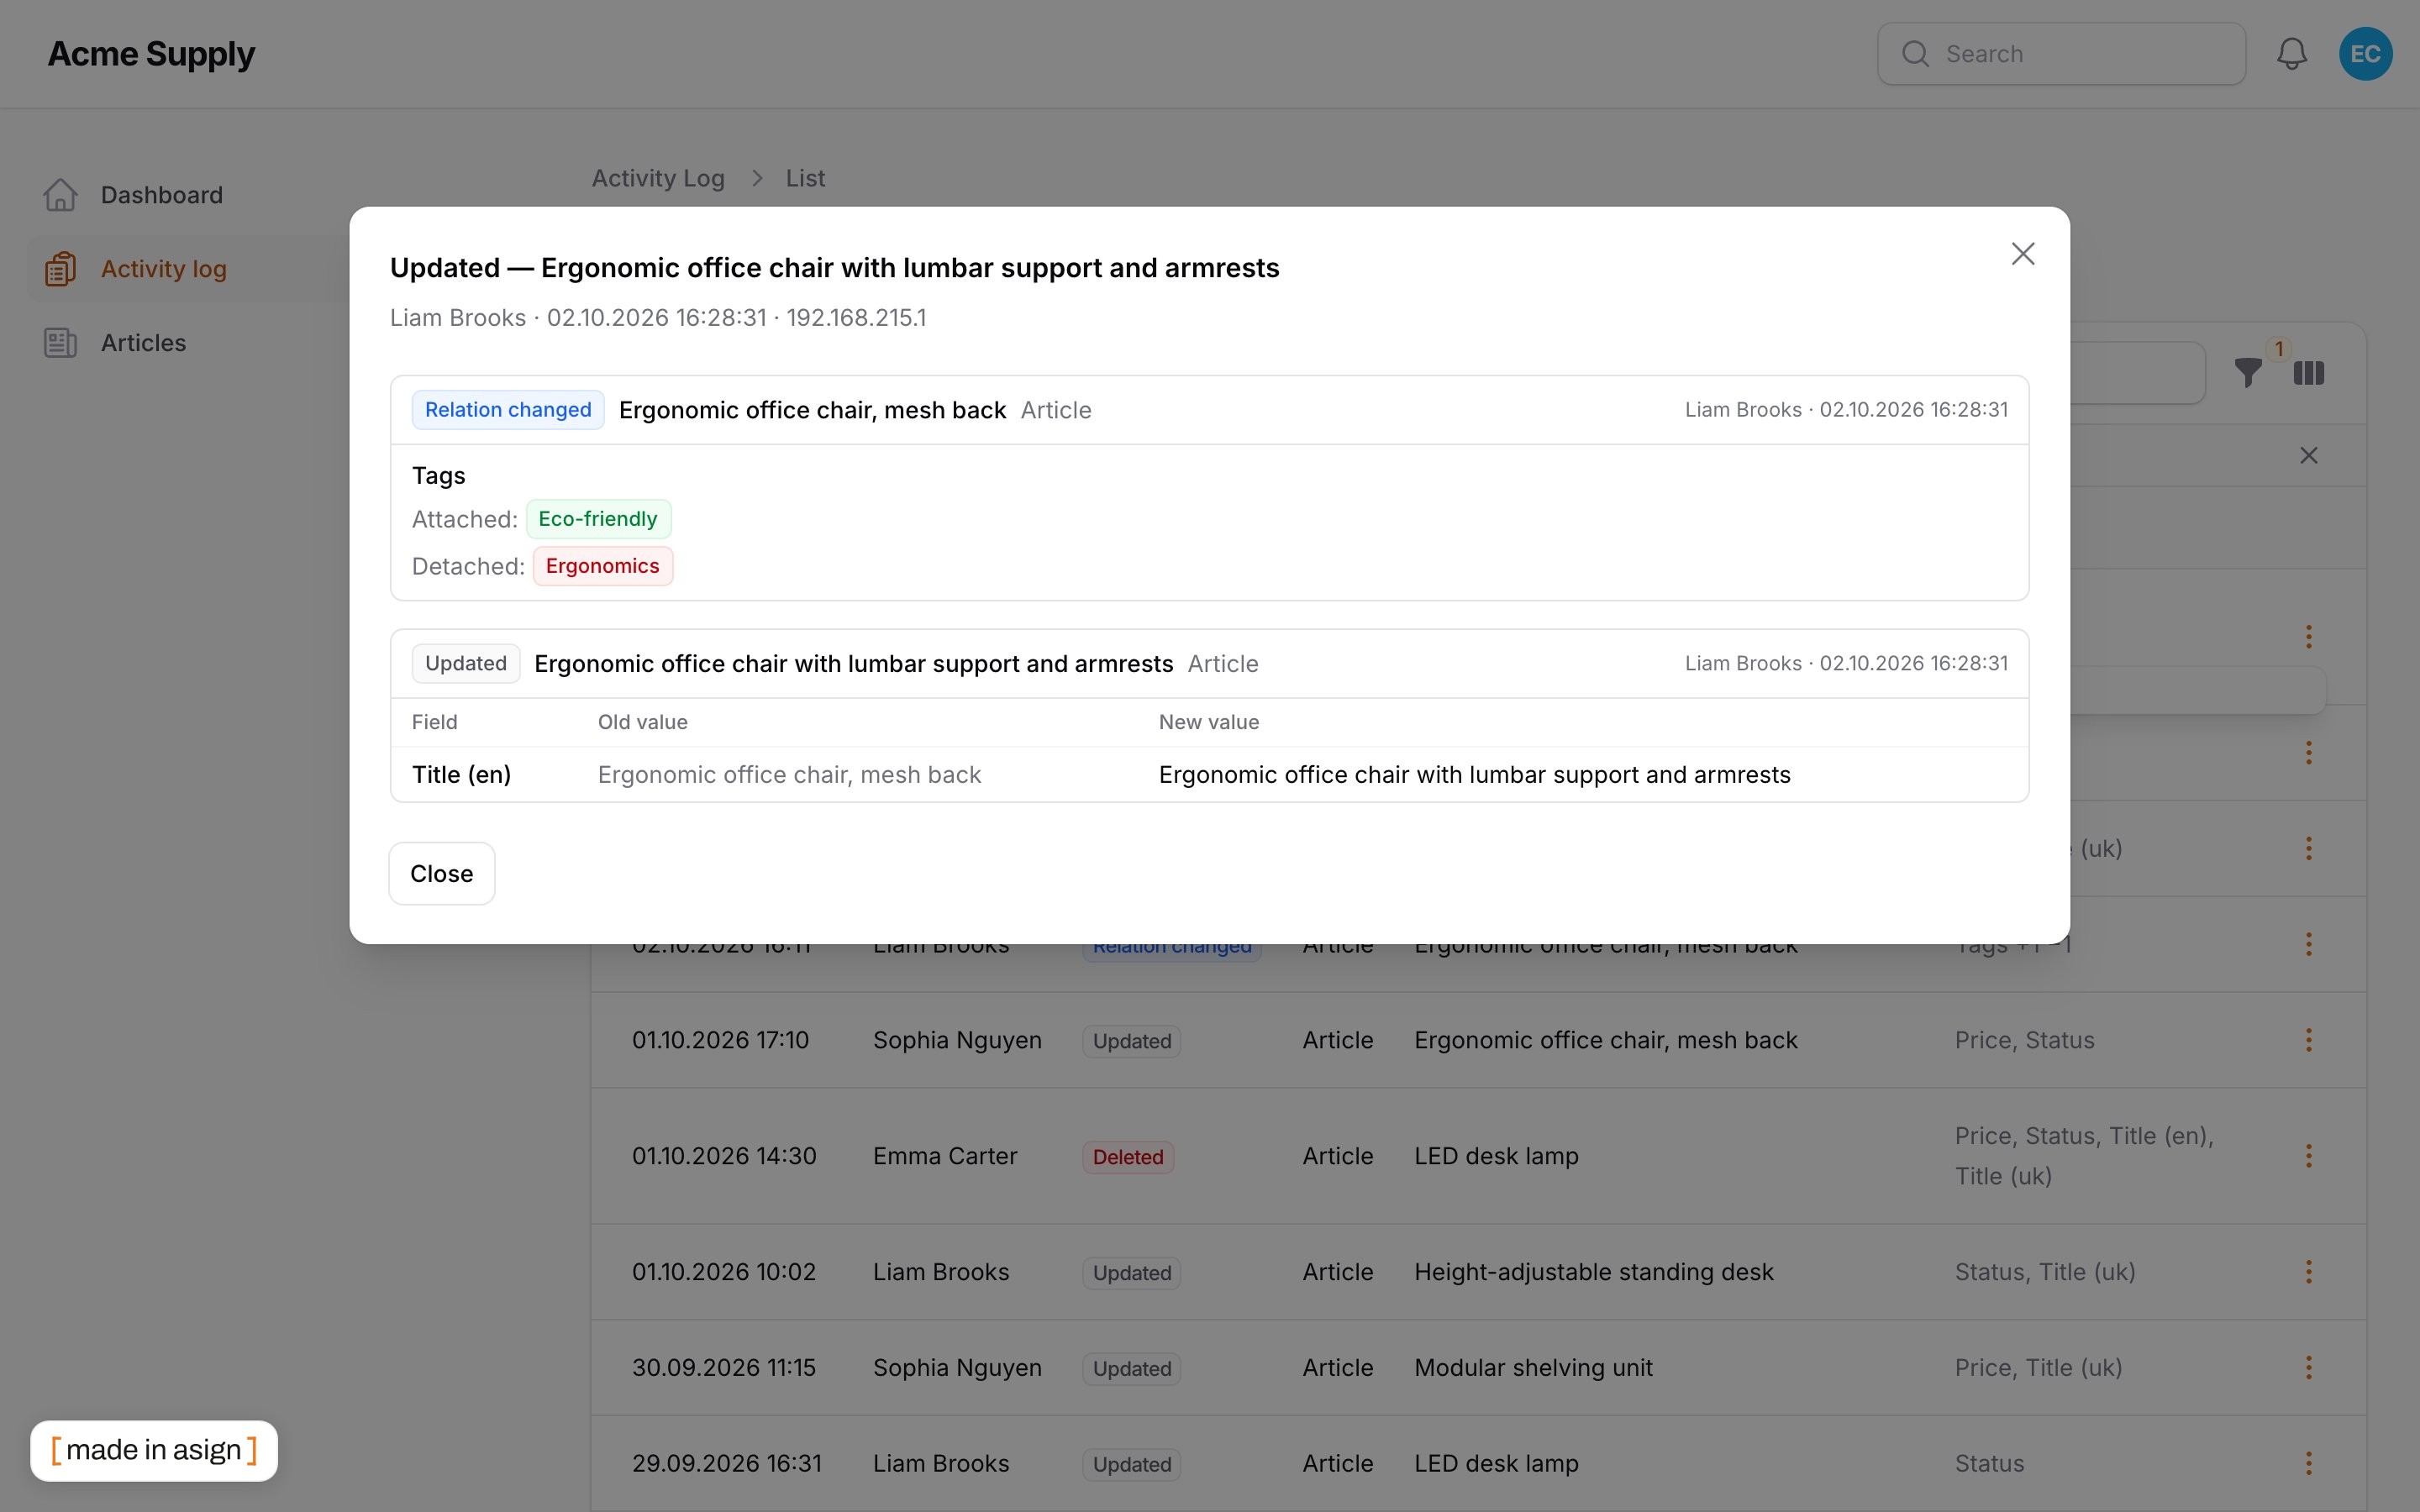Click the Deleted status badge

coord(1128,1157)
